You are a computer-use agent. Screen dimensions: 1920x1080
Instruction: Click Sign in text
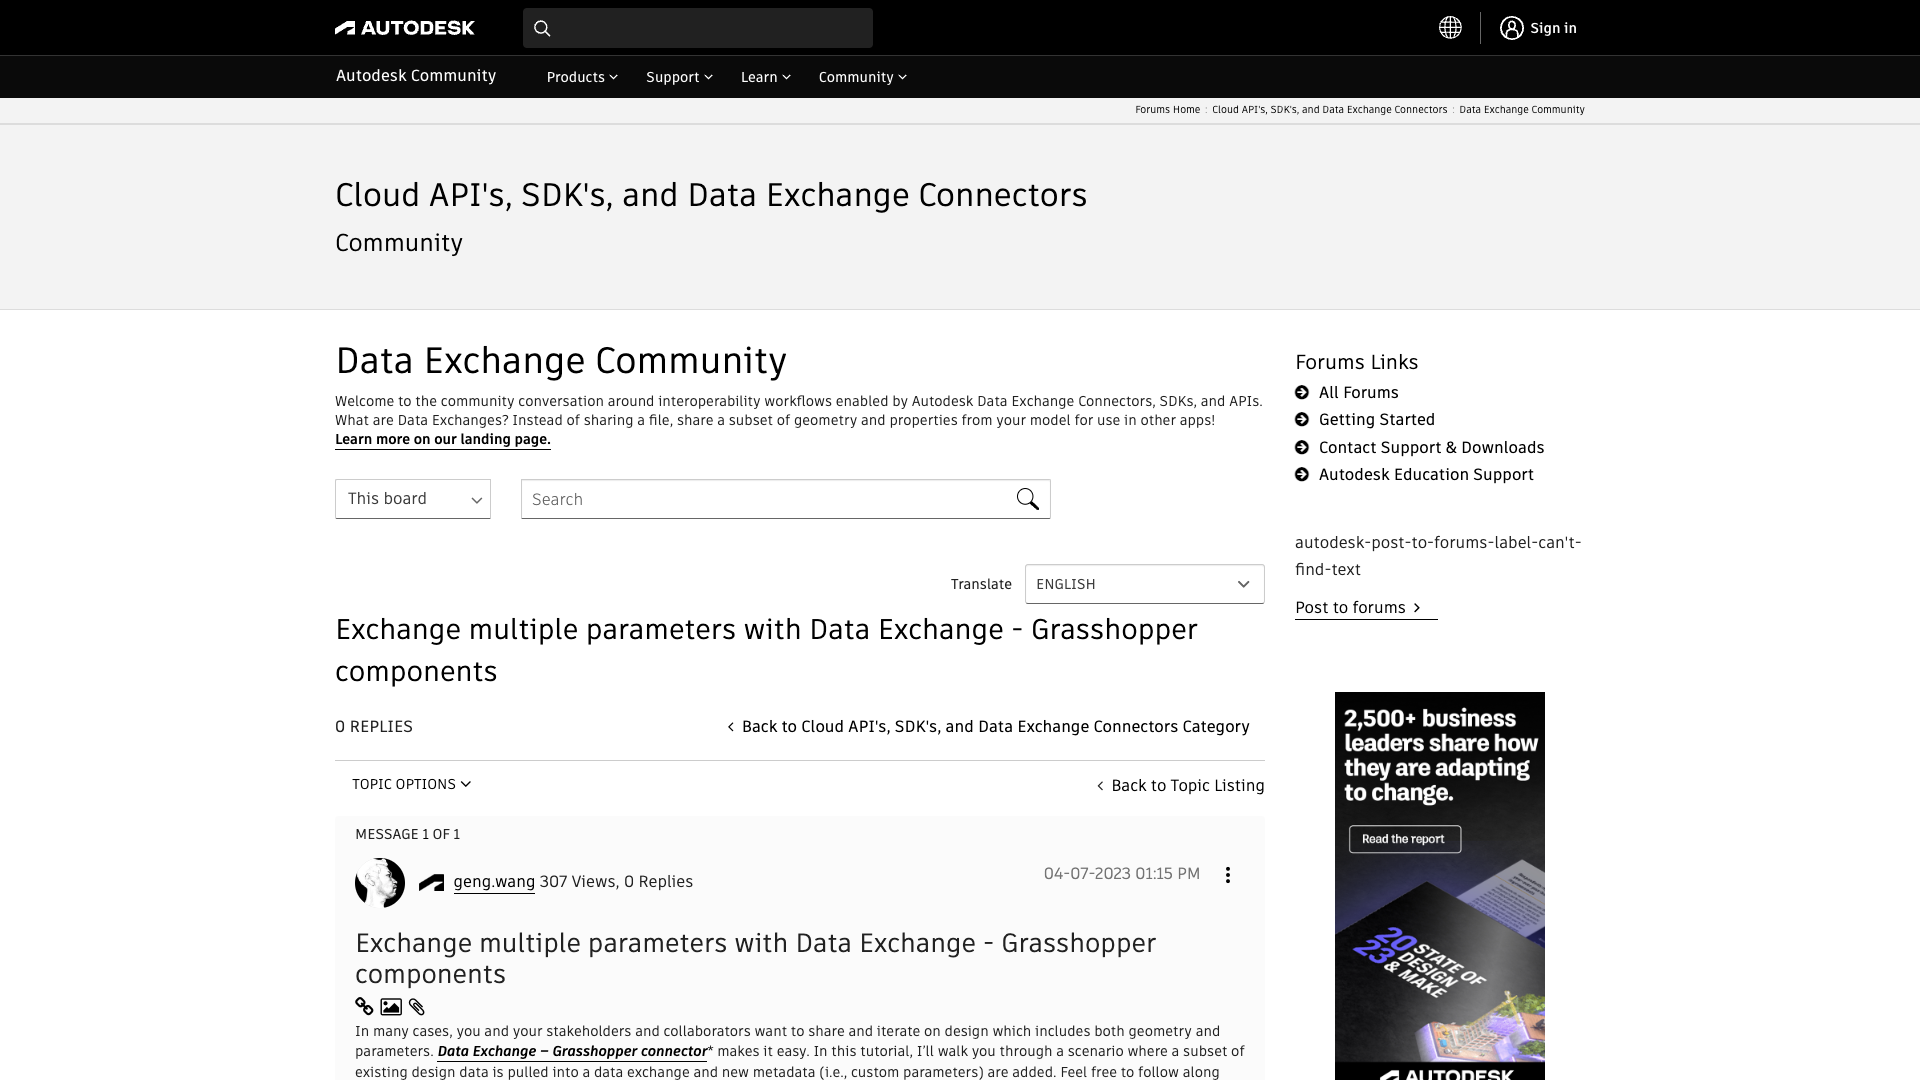click(1553, 28)
